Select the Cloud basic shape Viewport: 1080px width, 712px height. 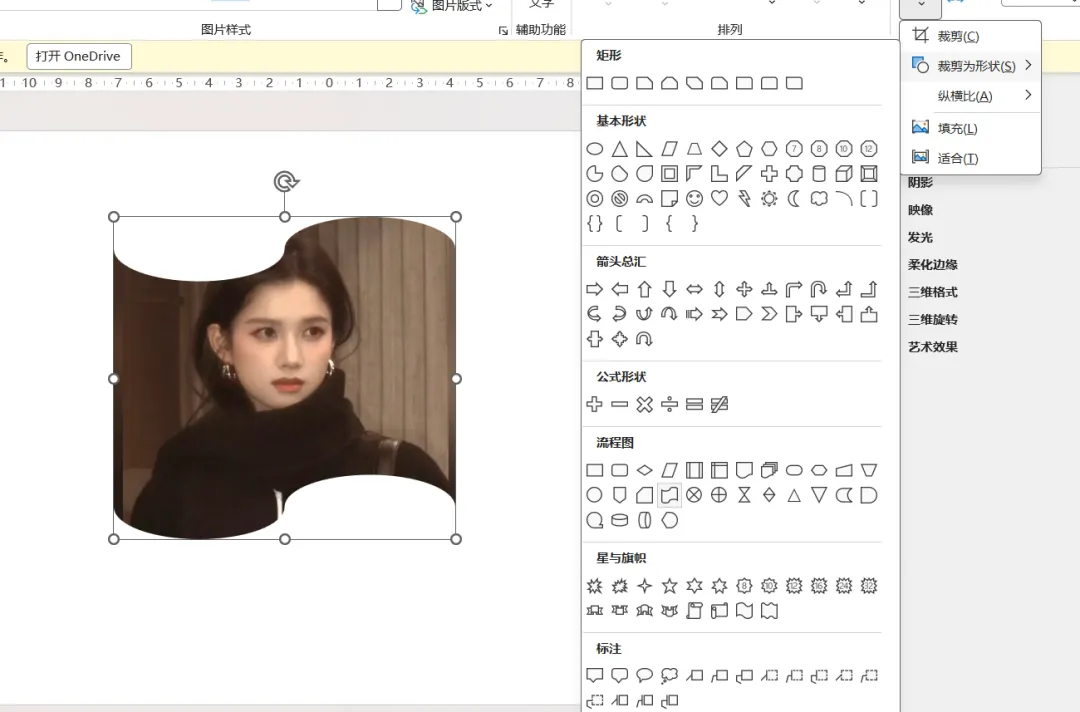pyautogui.click(x=819, y=199)
